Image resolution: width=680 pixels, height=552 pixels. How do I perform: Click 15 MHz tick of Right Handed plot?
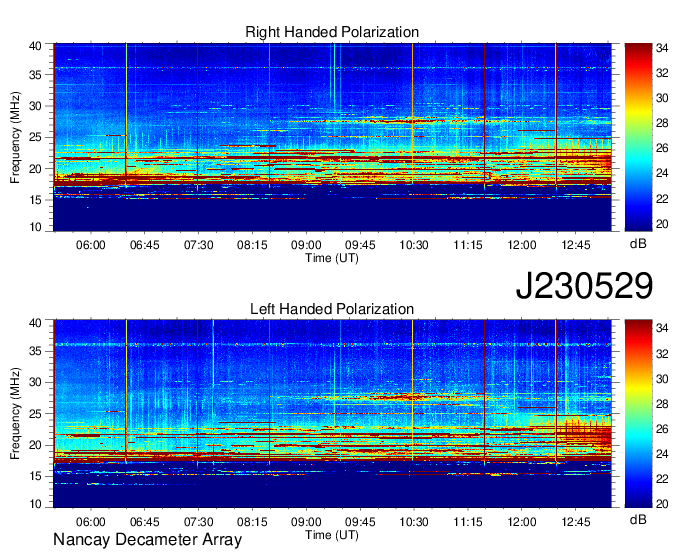pos(35,200)
